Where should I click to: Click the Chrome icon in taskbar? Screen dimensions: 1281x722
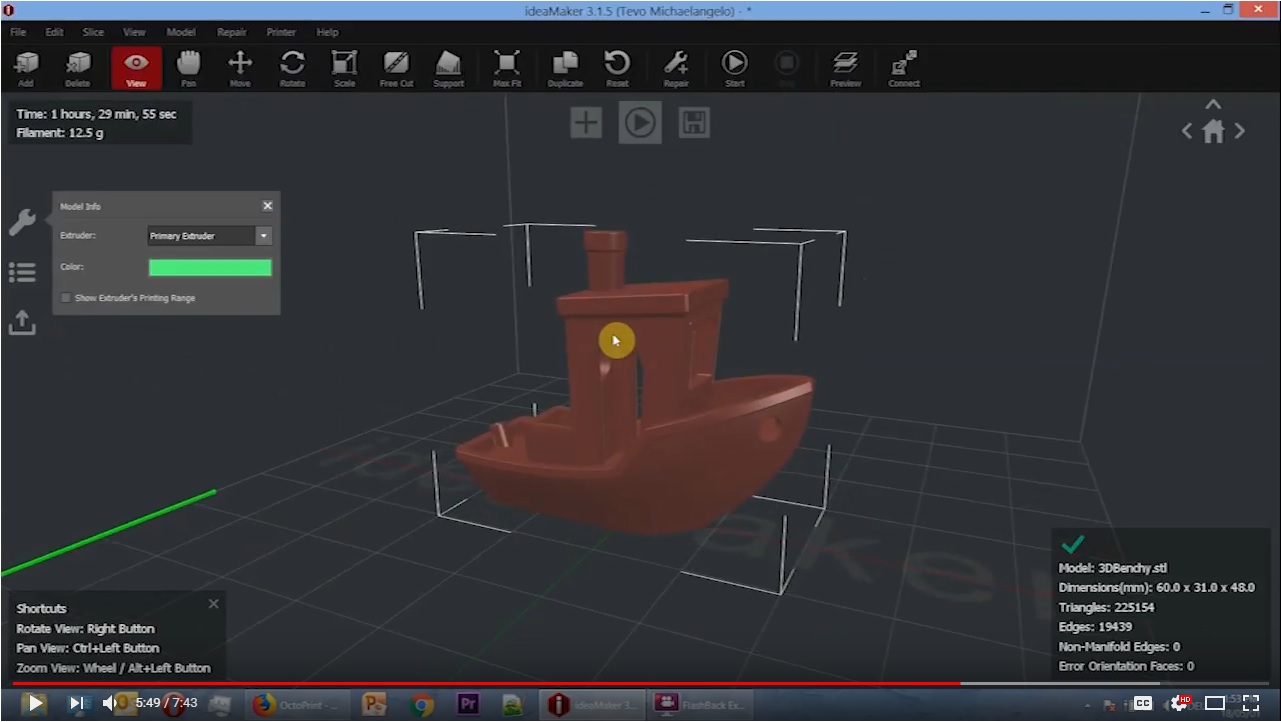(422, 704)
